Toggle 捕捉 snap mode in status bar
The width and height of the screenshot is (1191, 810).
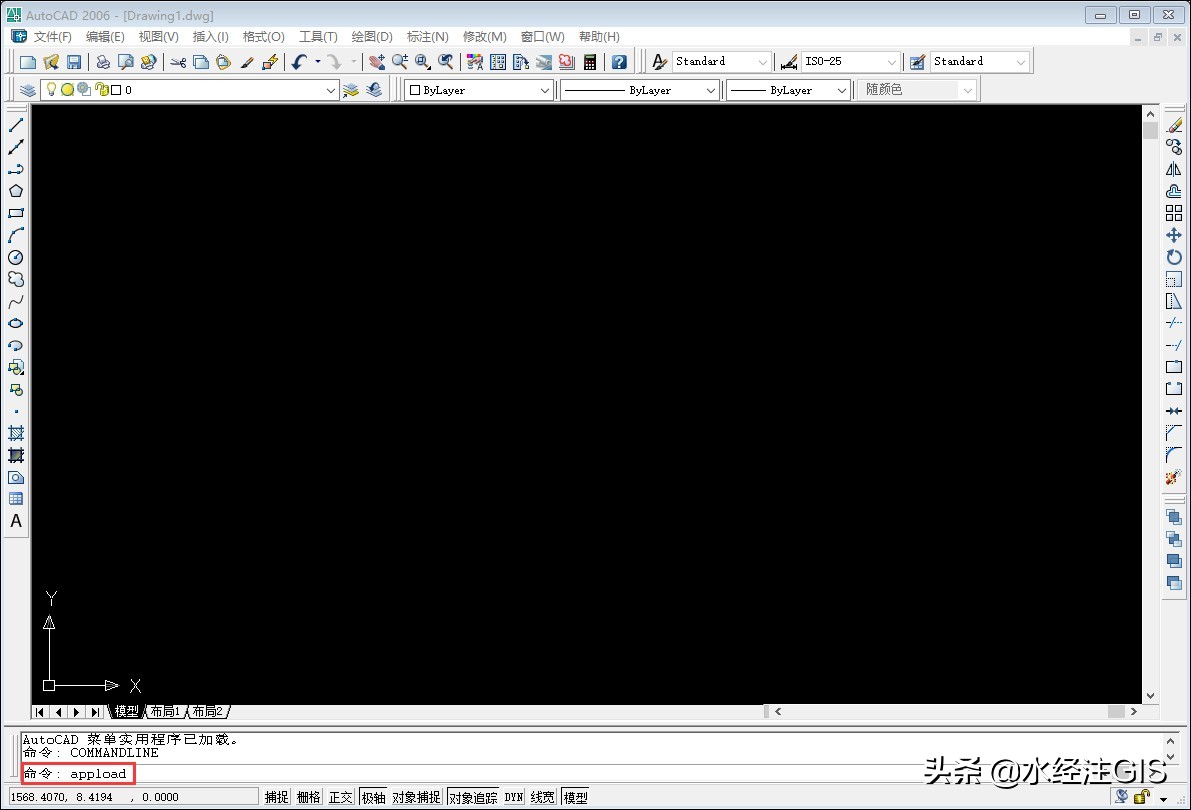pyautogui.click(x=277, y=797)
